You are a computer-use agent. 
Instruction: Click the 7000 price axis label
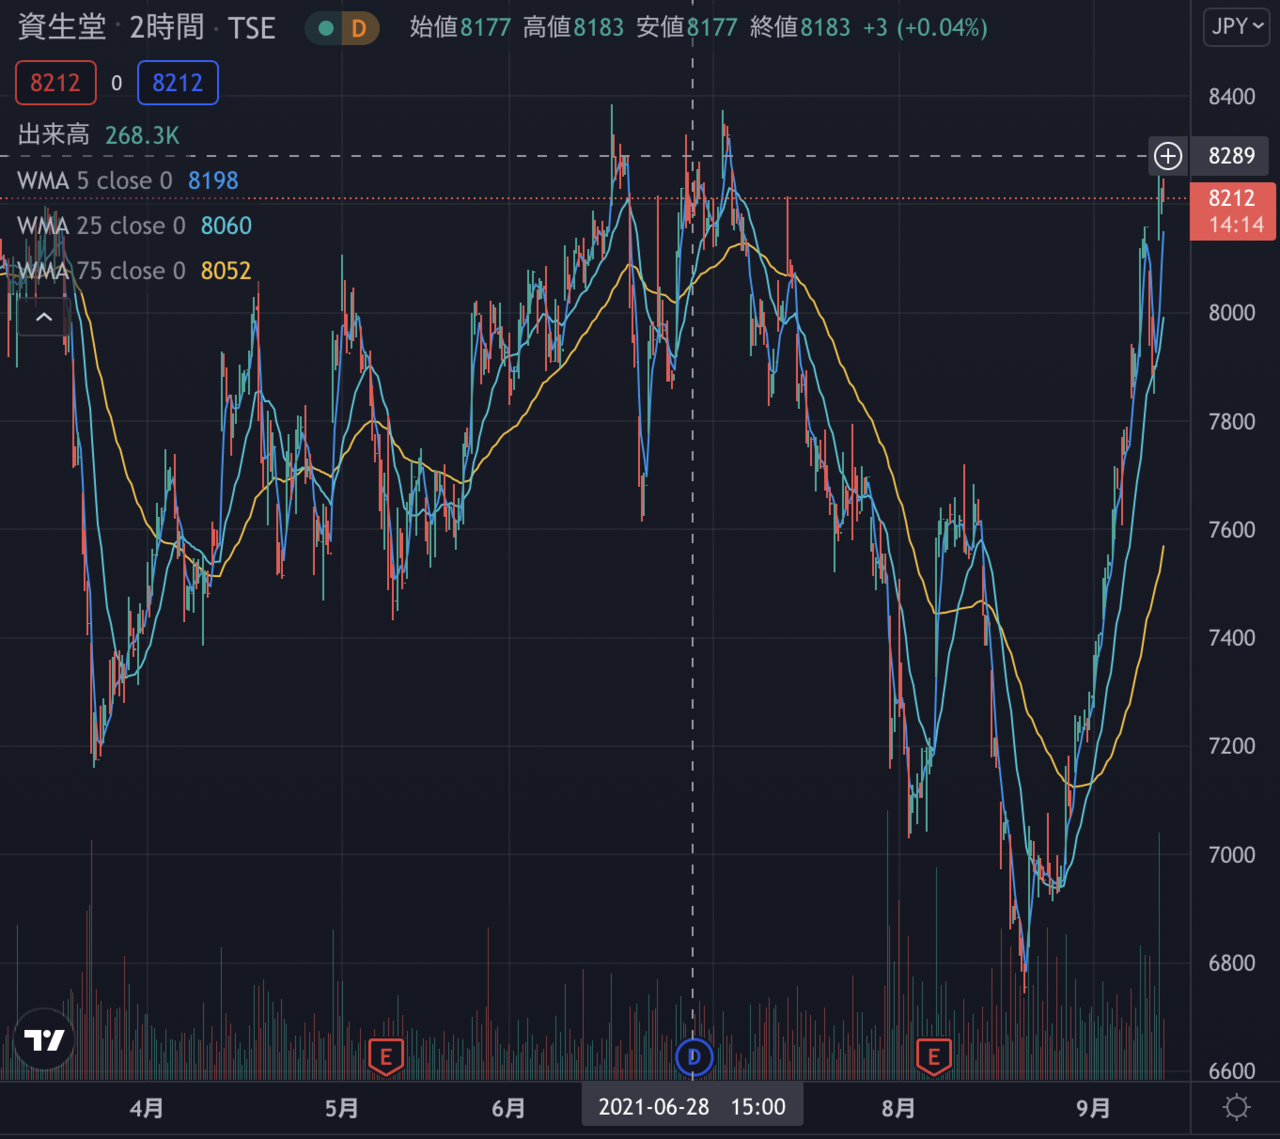pos(1231,855)
